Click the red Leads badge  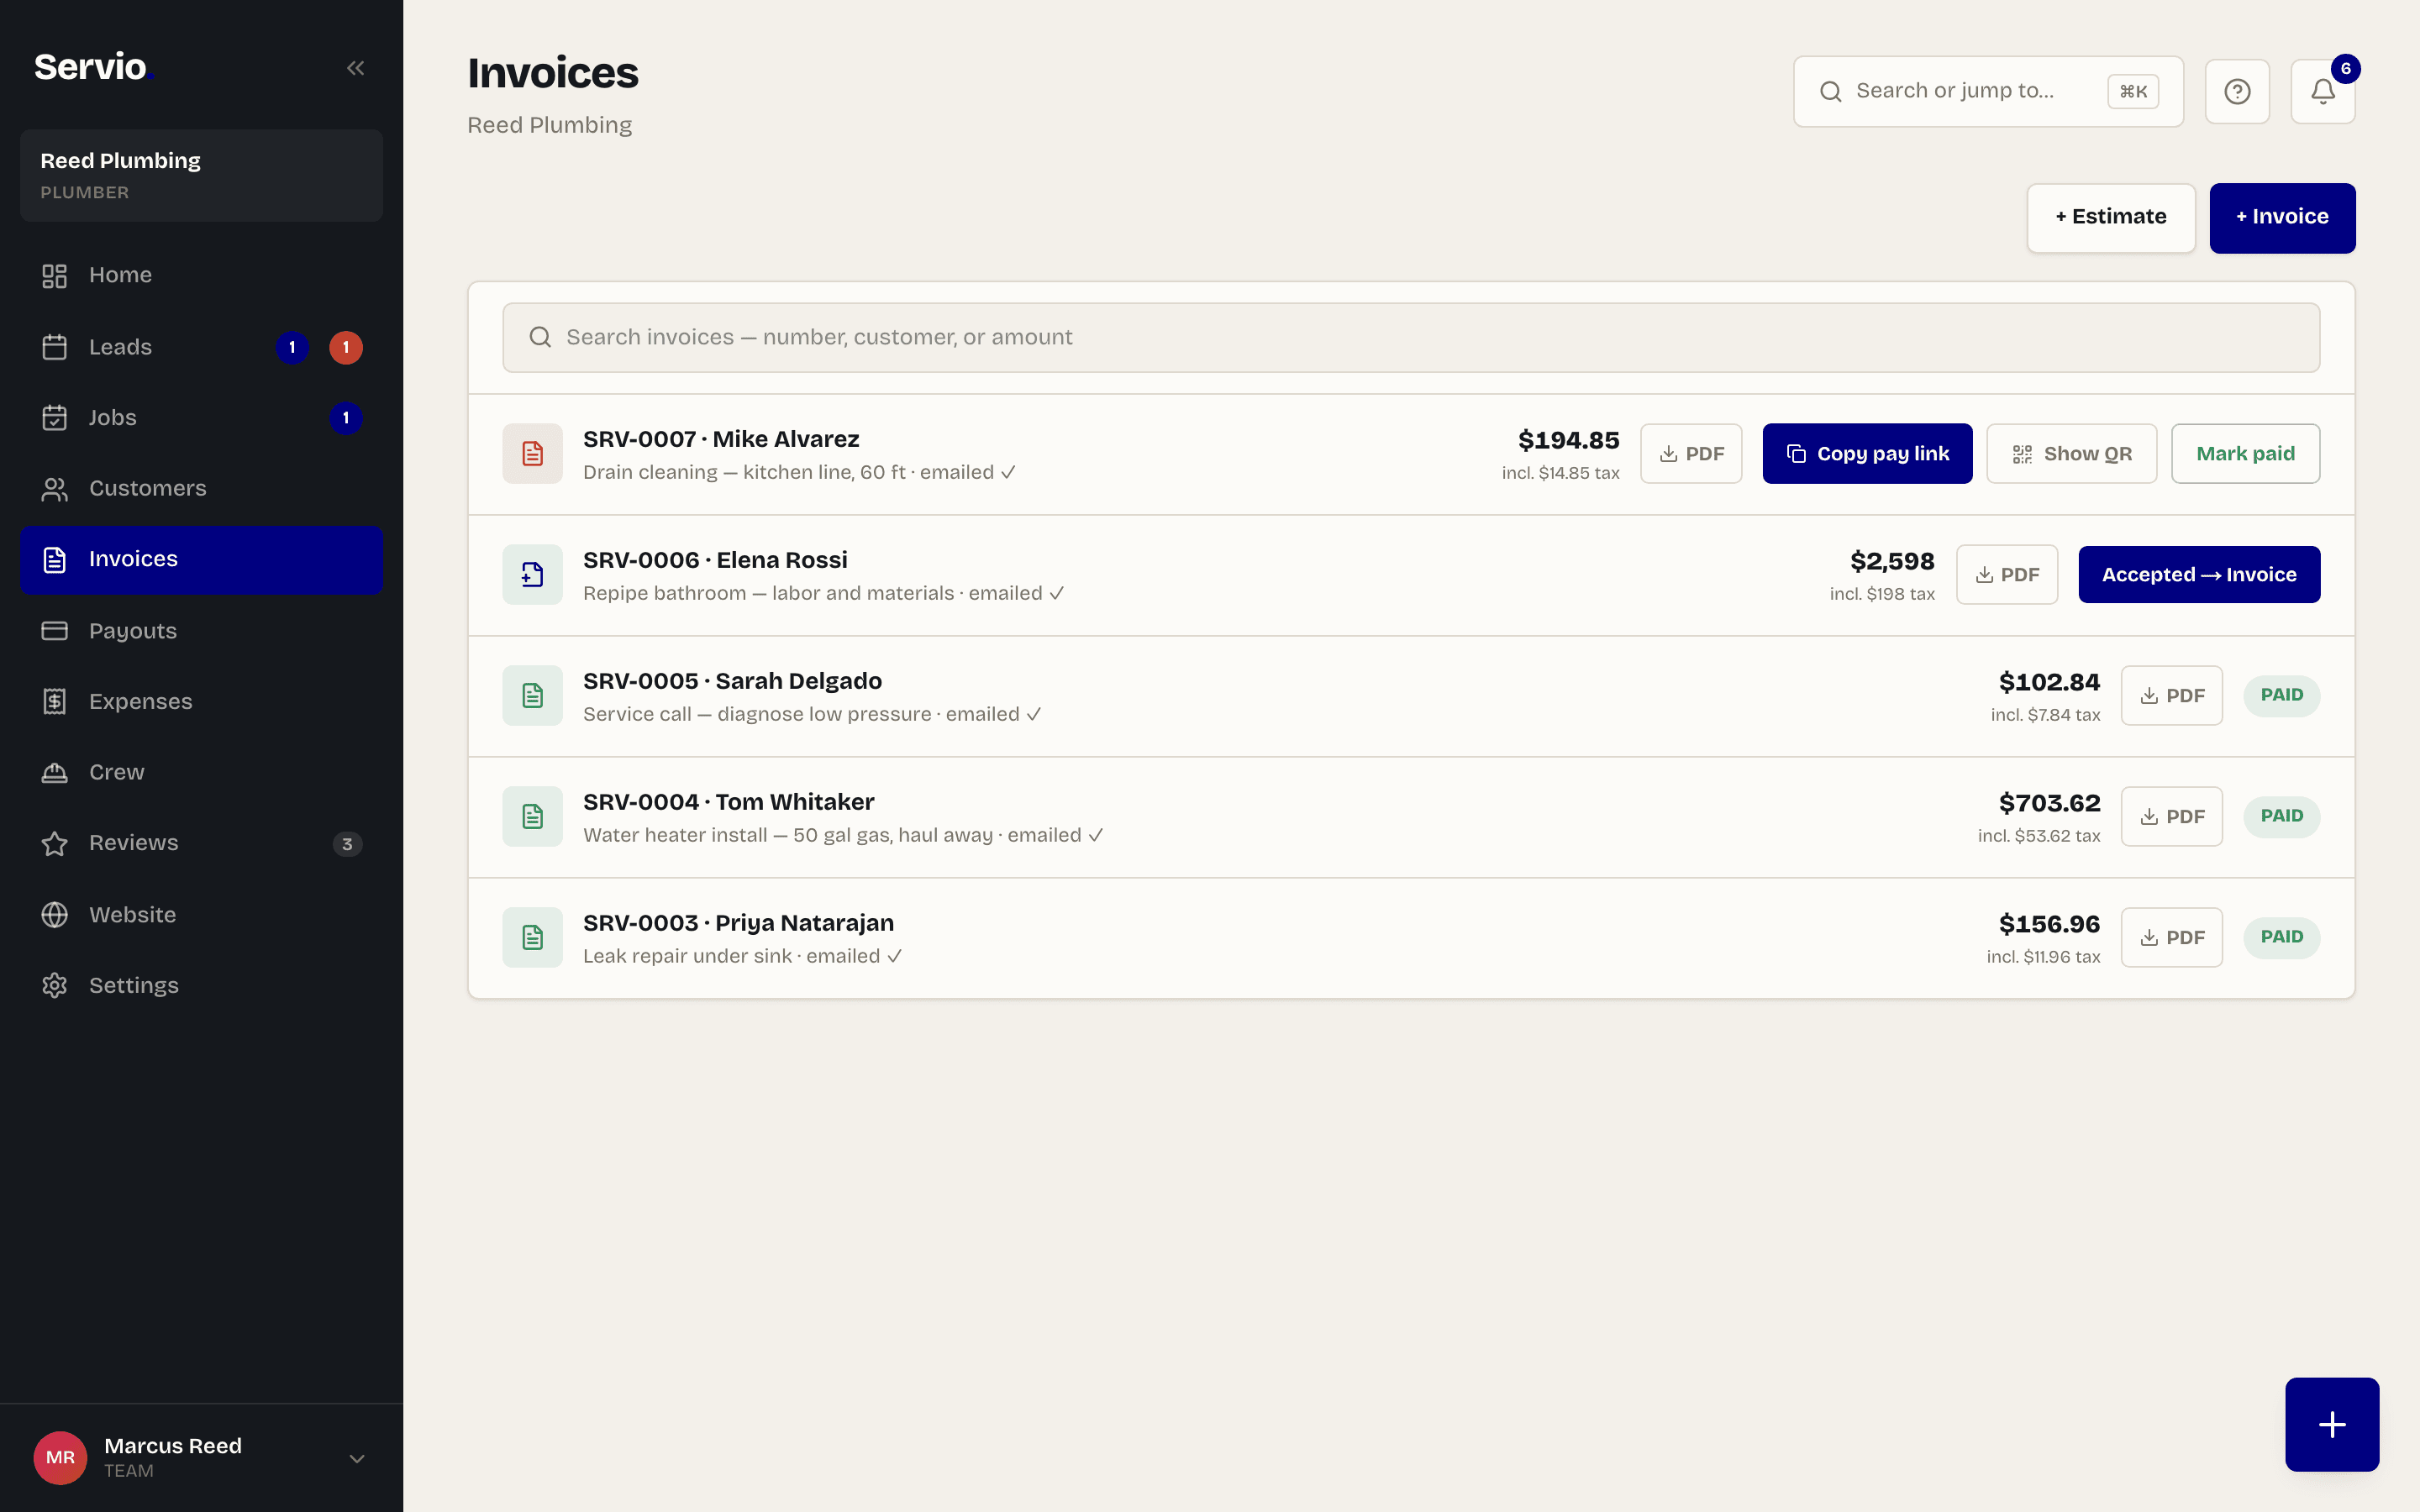346,347
